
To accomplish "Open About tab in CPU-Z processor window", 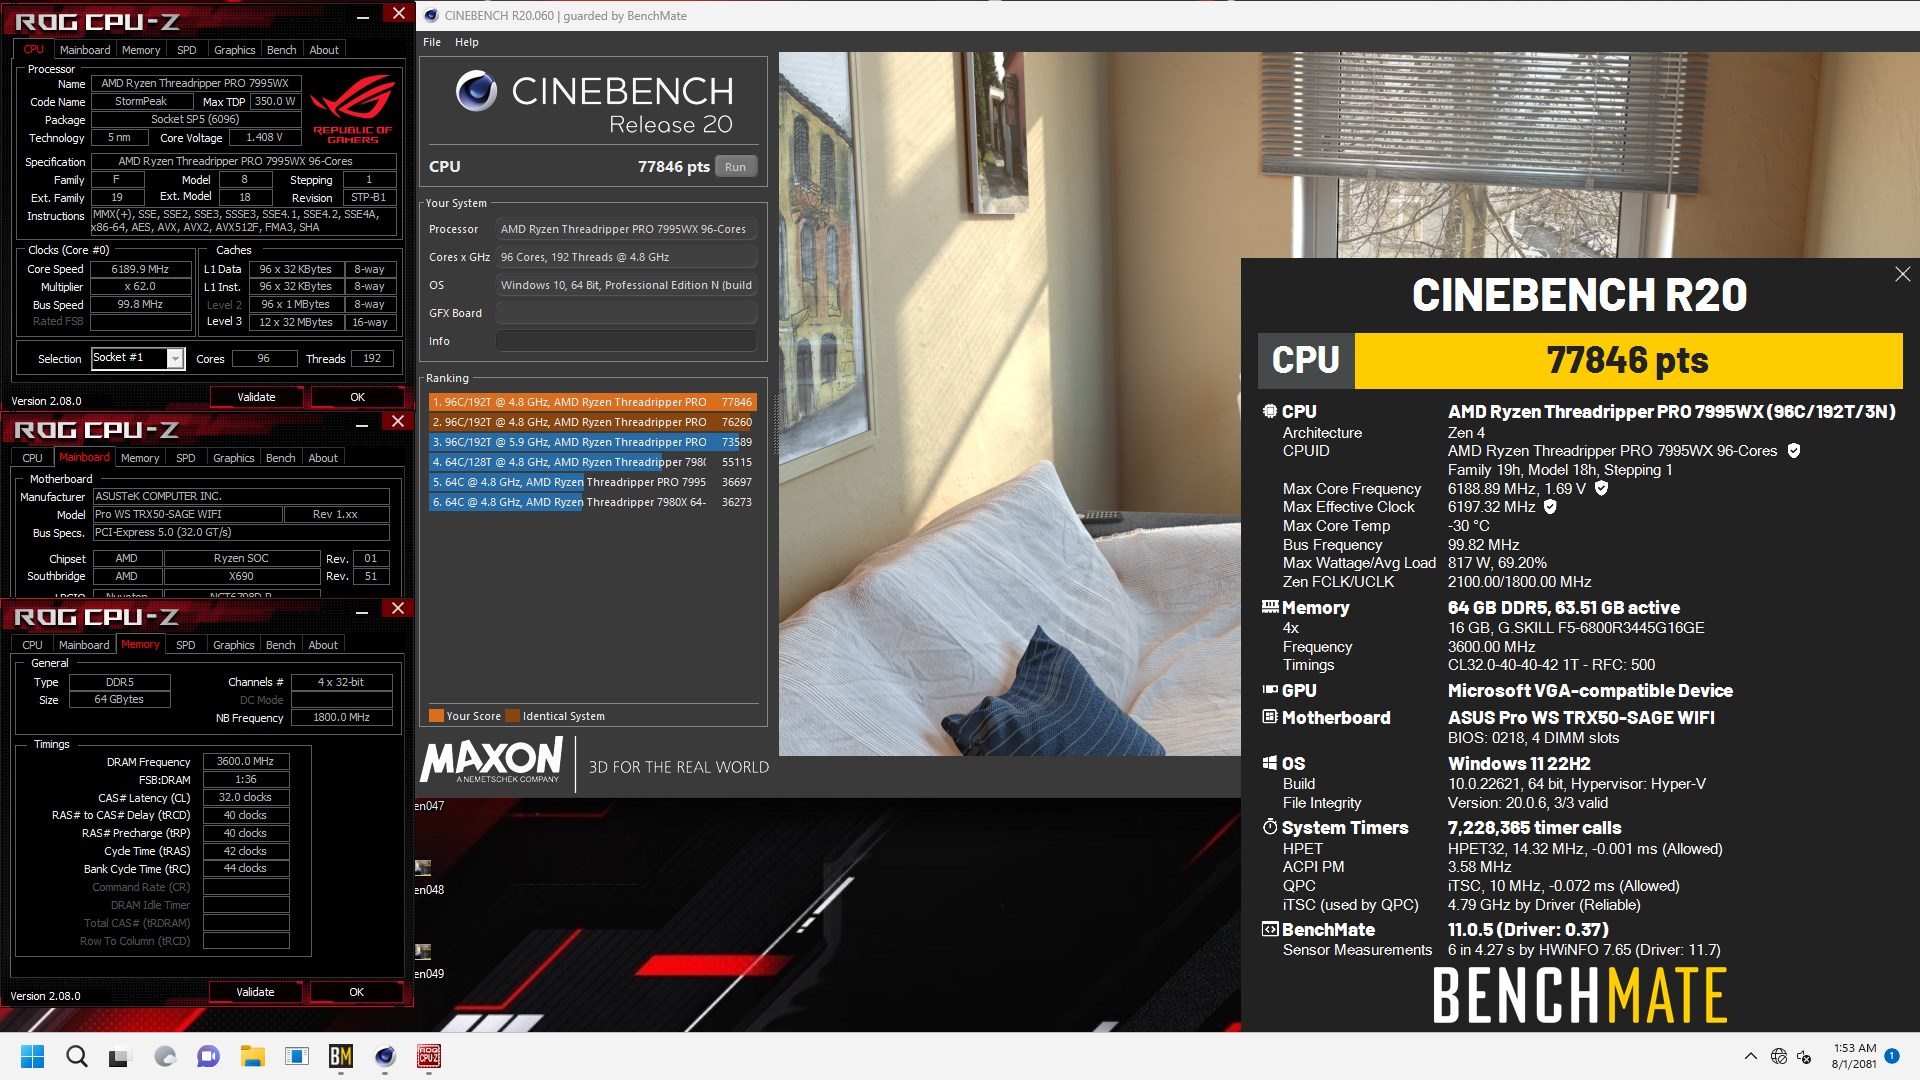I will click(324, 50).
